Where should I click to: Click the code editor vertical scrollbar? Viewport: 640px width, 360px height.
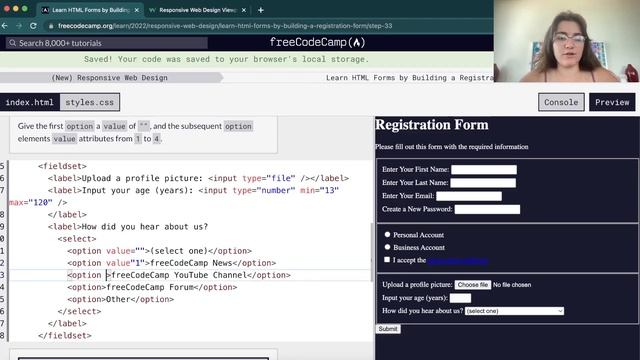click(x=371, y=252)
